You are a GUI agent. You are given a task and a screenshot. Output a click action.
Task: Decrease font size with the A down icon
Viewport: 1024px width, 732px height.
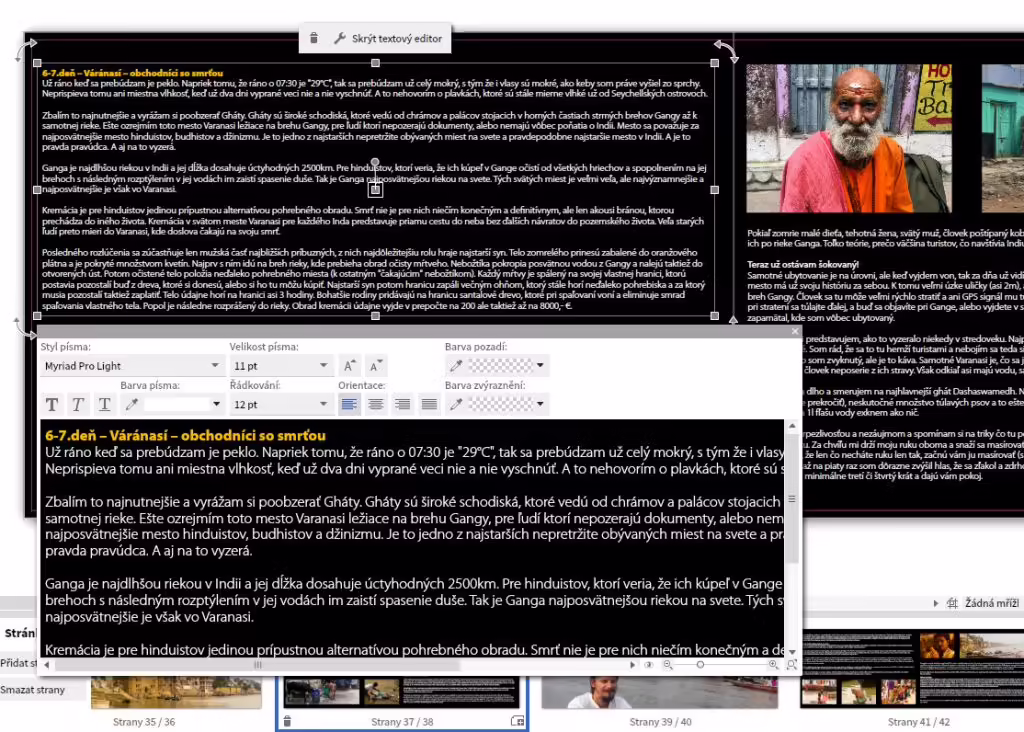coord(376,366)
